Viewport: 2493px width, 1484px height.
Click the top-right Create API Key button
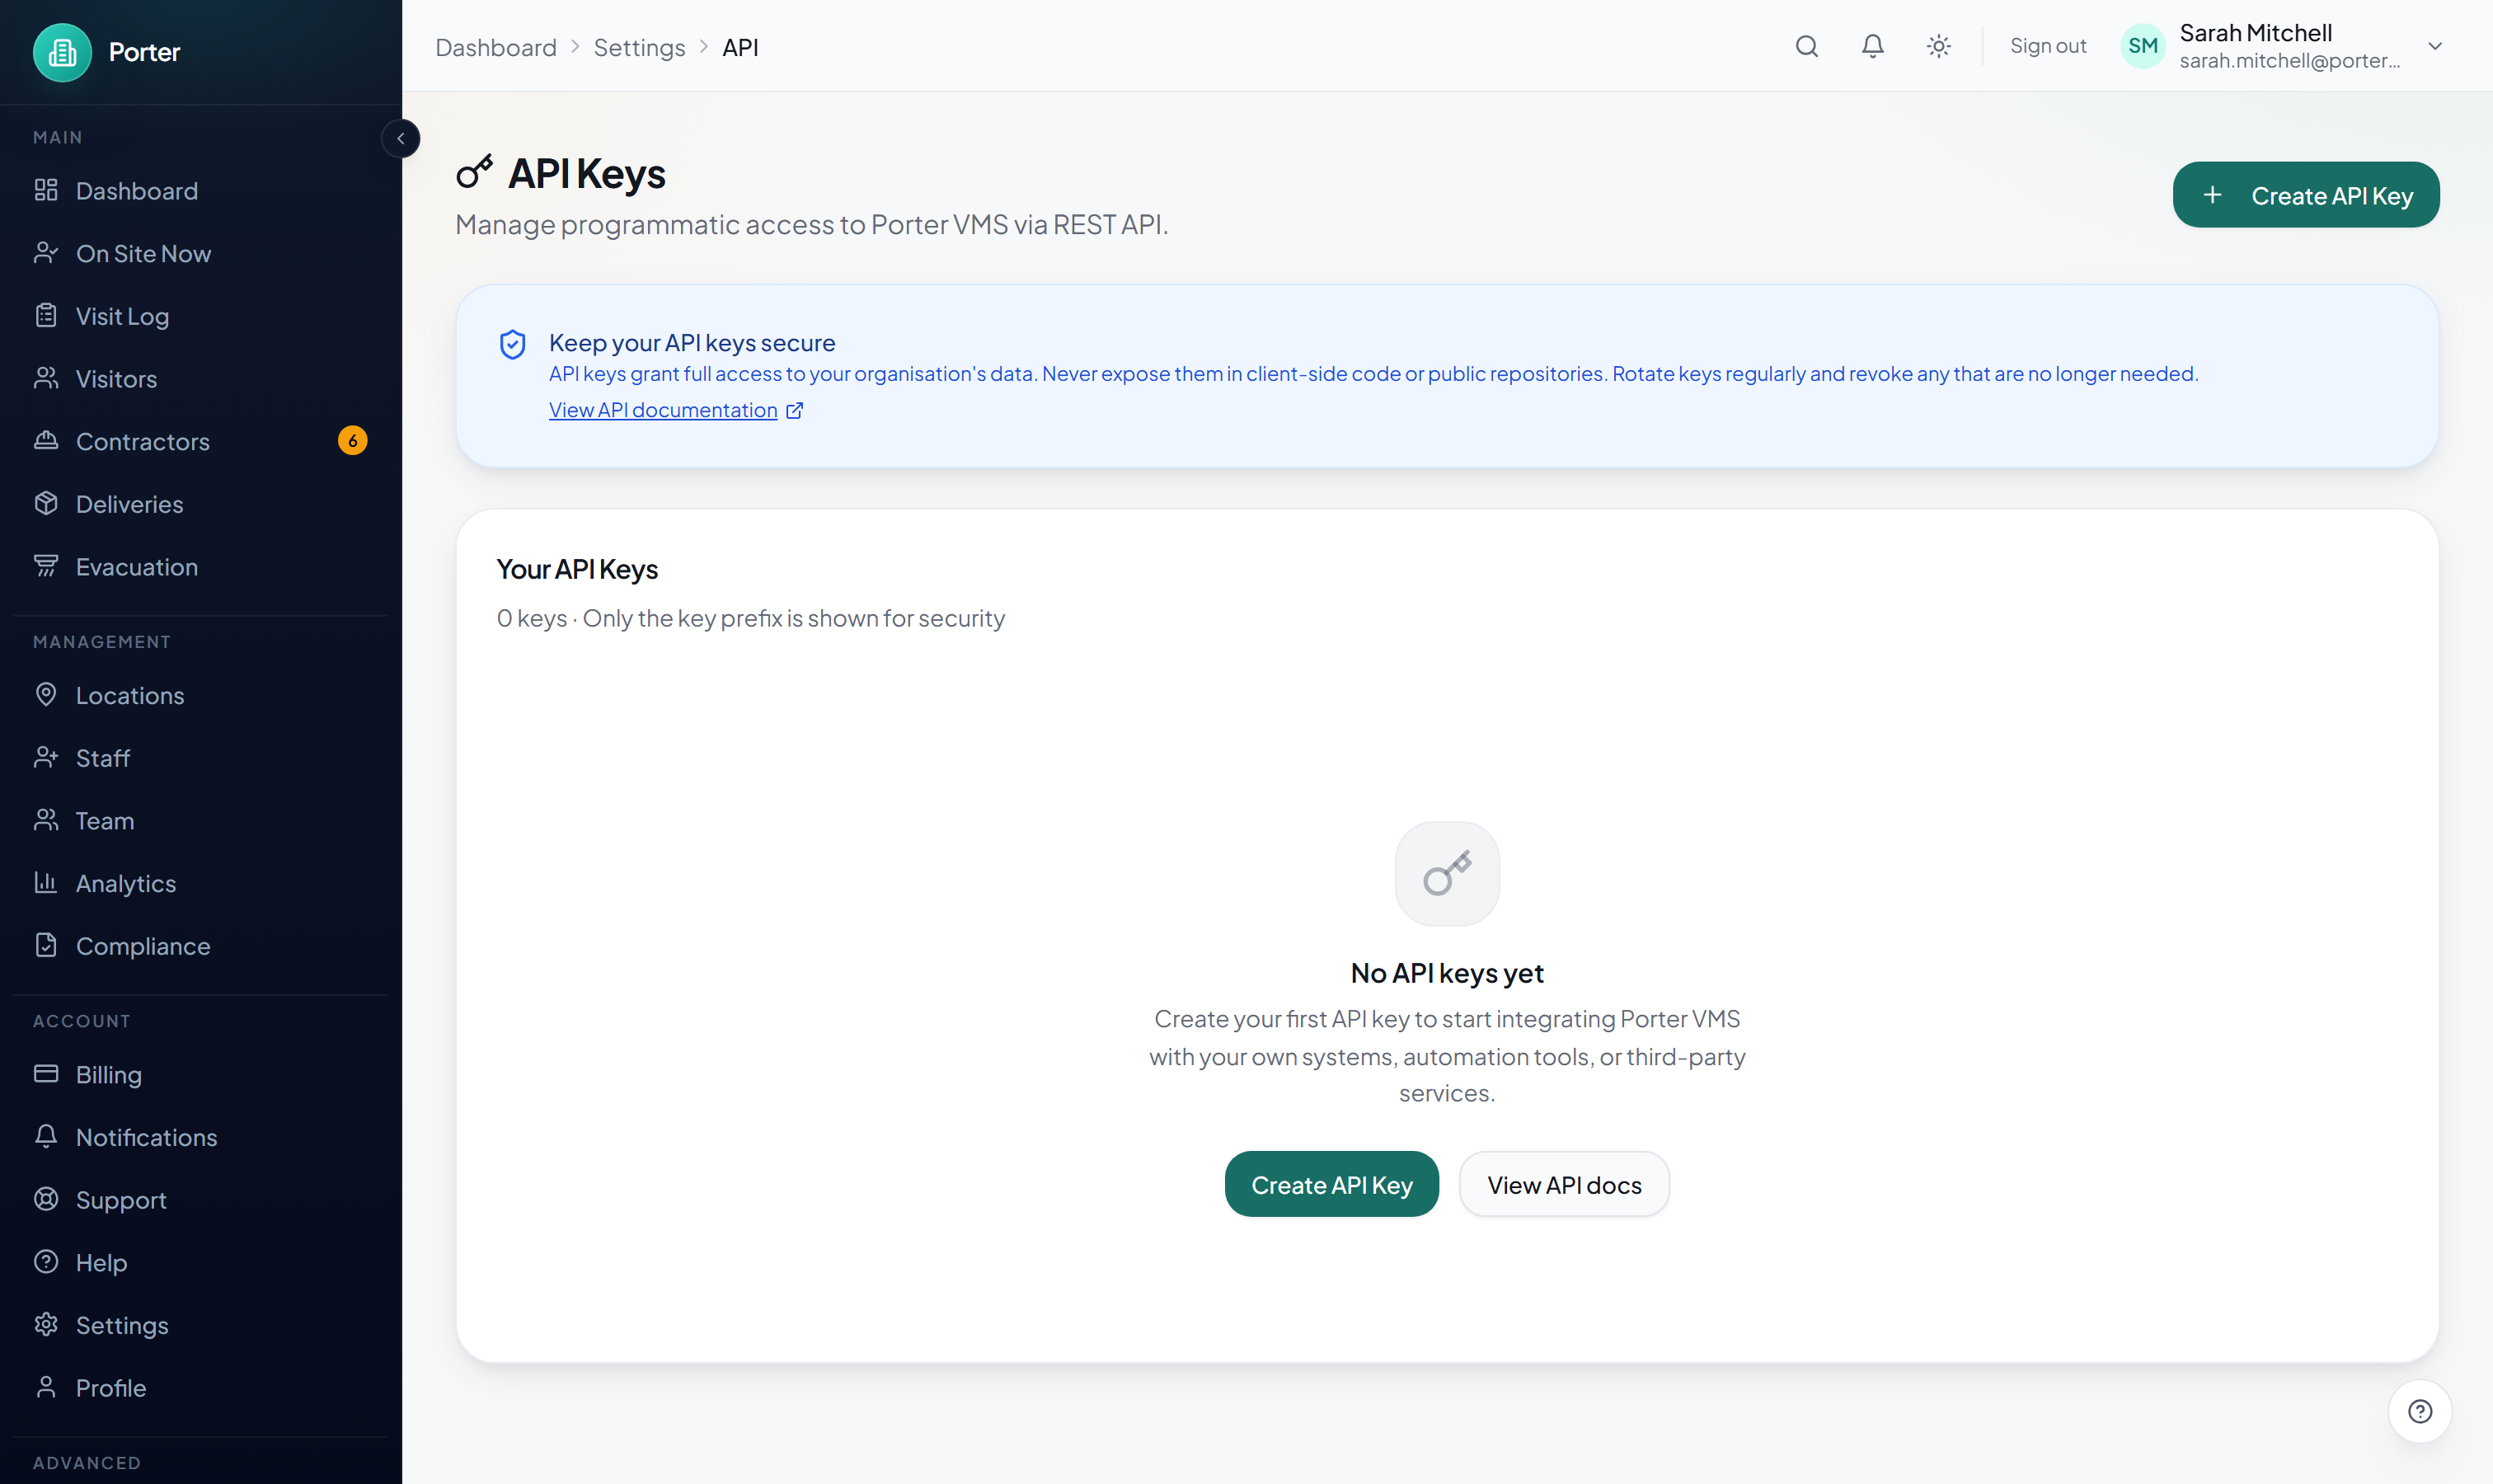(2305, 195)
